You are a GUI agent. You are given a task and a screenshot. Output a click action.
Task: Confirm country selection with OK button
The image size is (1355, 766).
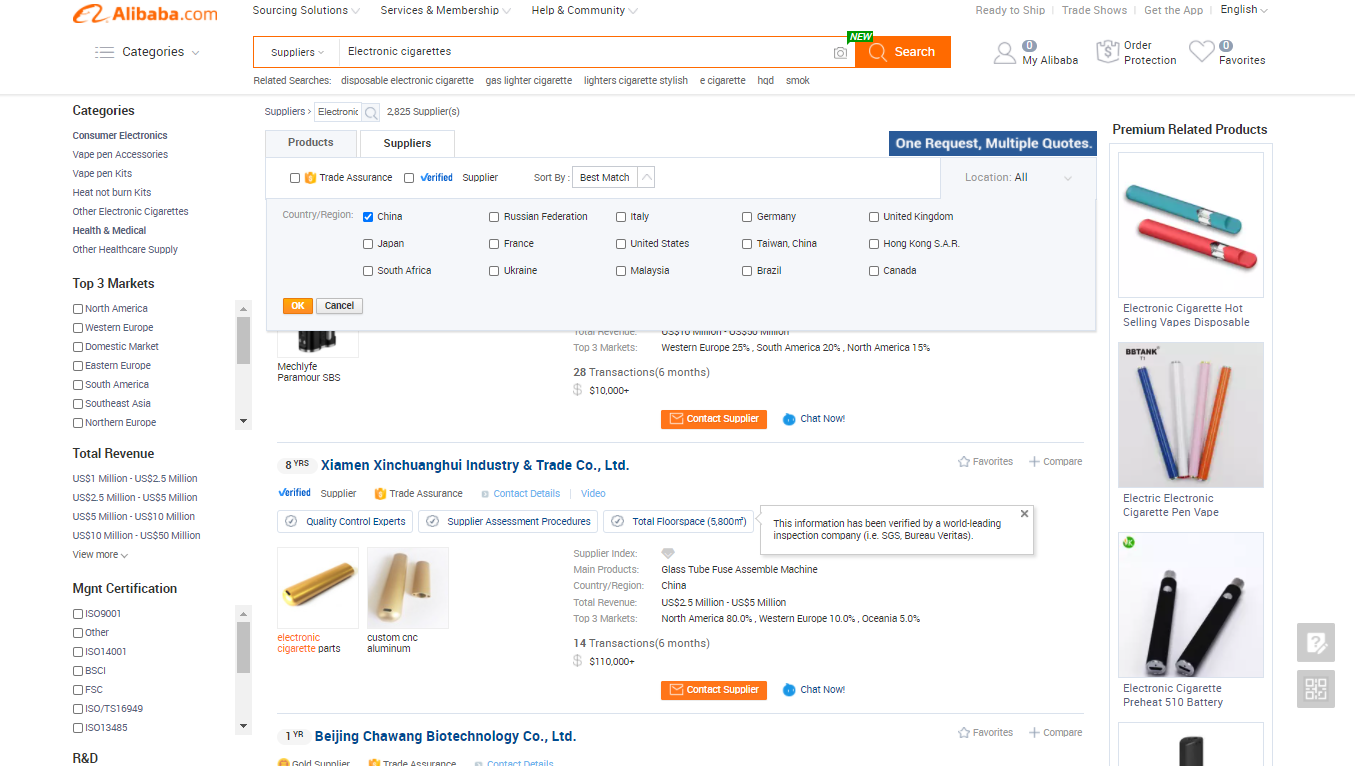[x=297, y=306]
